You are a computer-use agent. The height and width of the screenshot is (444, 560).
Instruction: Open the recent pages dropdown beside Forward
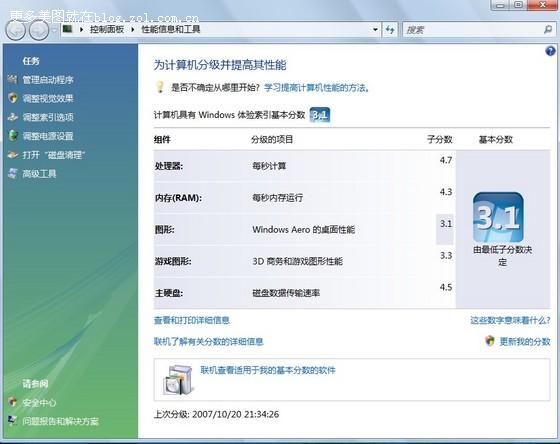[x=54, y=30]
